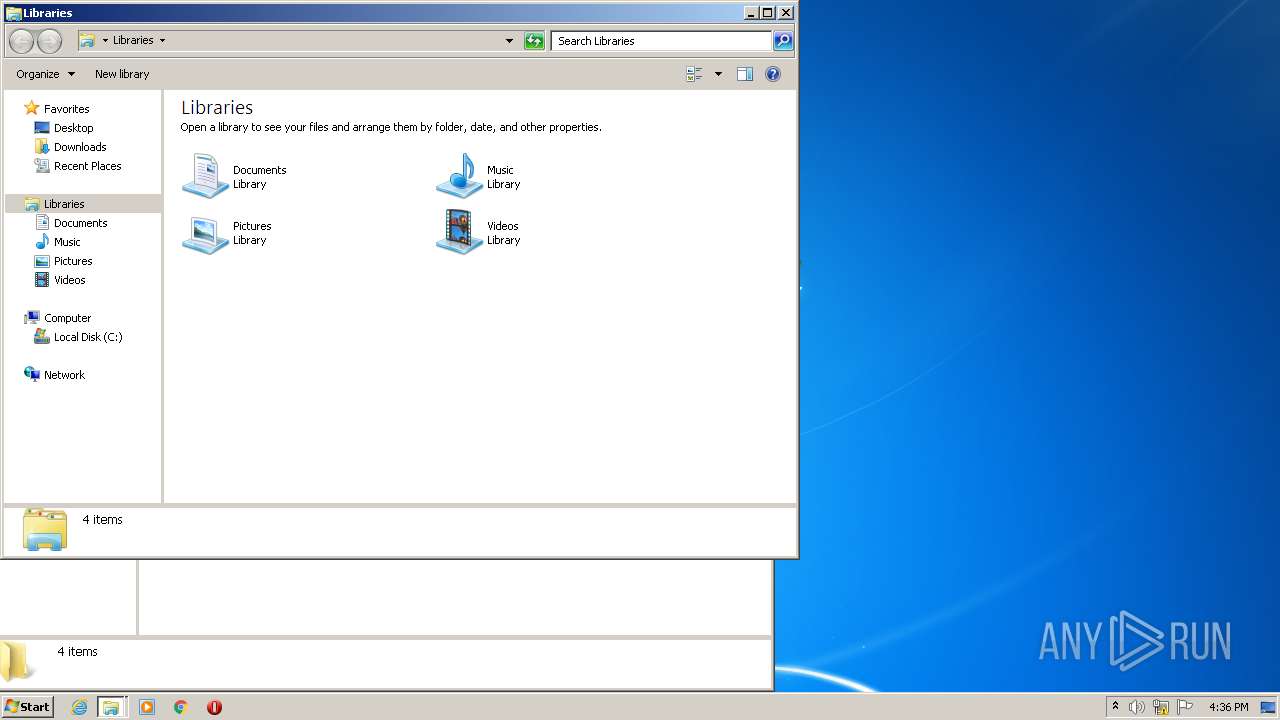Click the search magnifier button
This screenshot has height=720, width=1280.
[783, 41]
